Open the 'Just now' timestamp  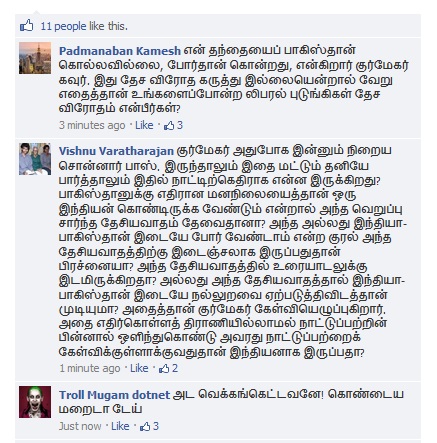click(x=80, y=426)
